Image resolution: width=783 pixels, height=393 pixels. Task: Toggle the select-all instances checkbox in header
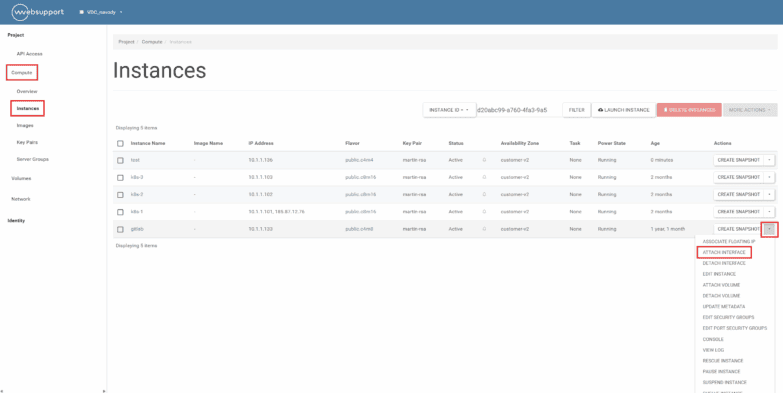120,143
